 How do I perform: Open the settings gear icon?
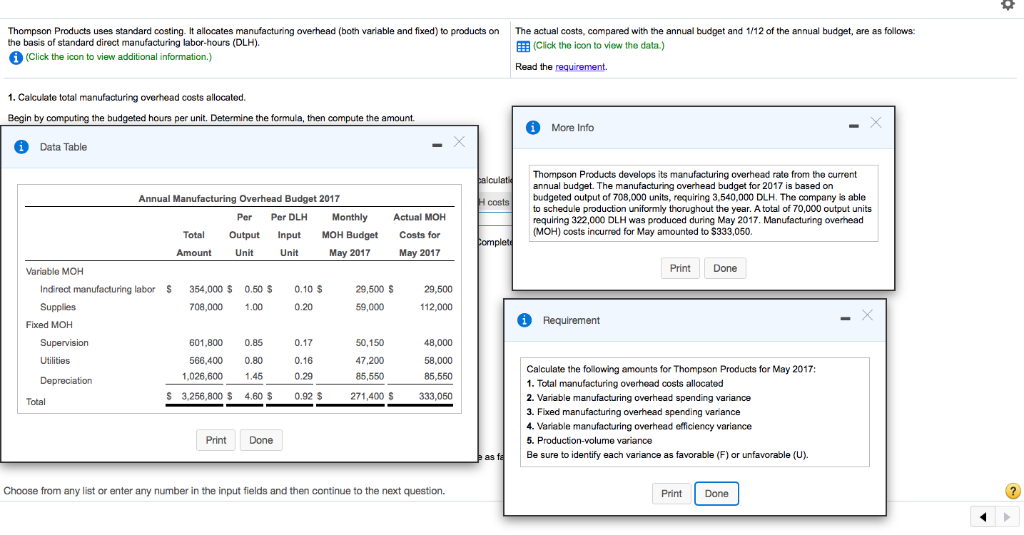point(1008,5)
